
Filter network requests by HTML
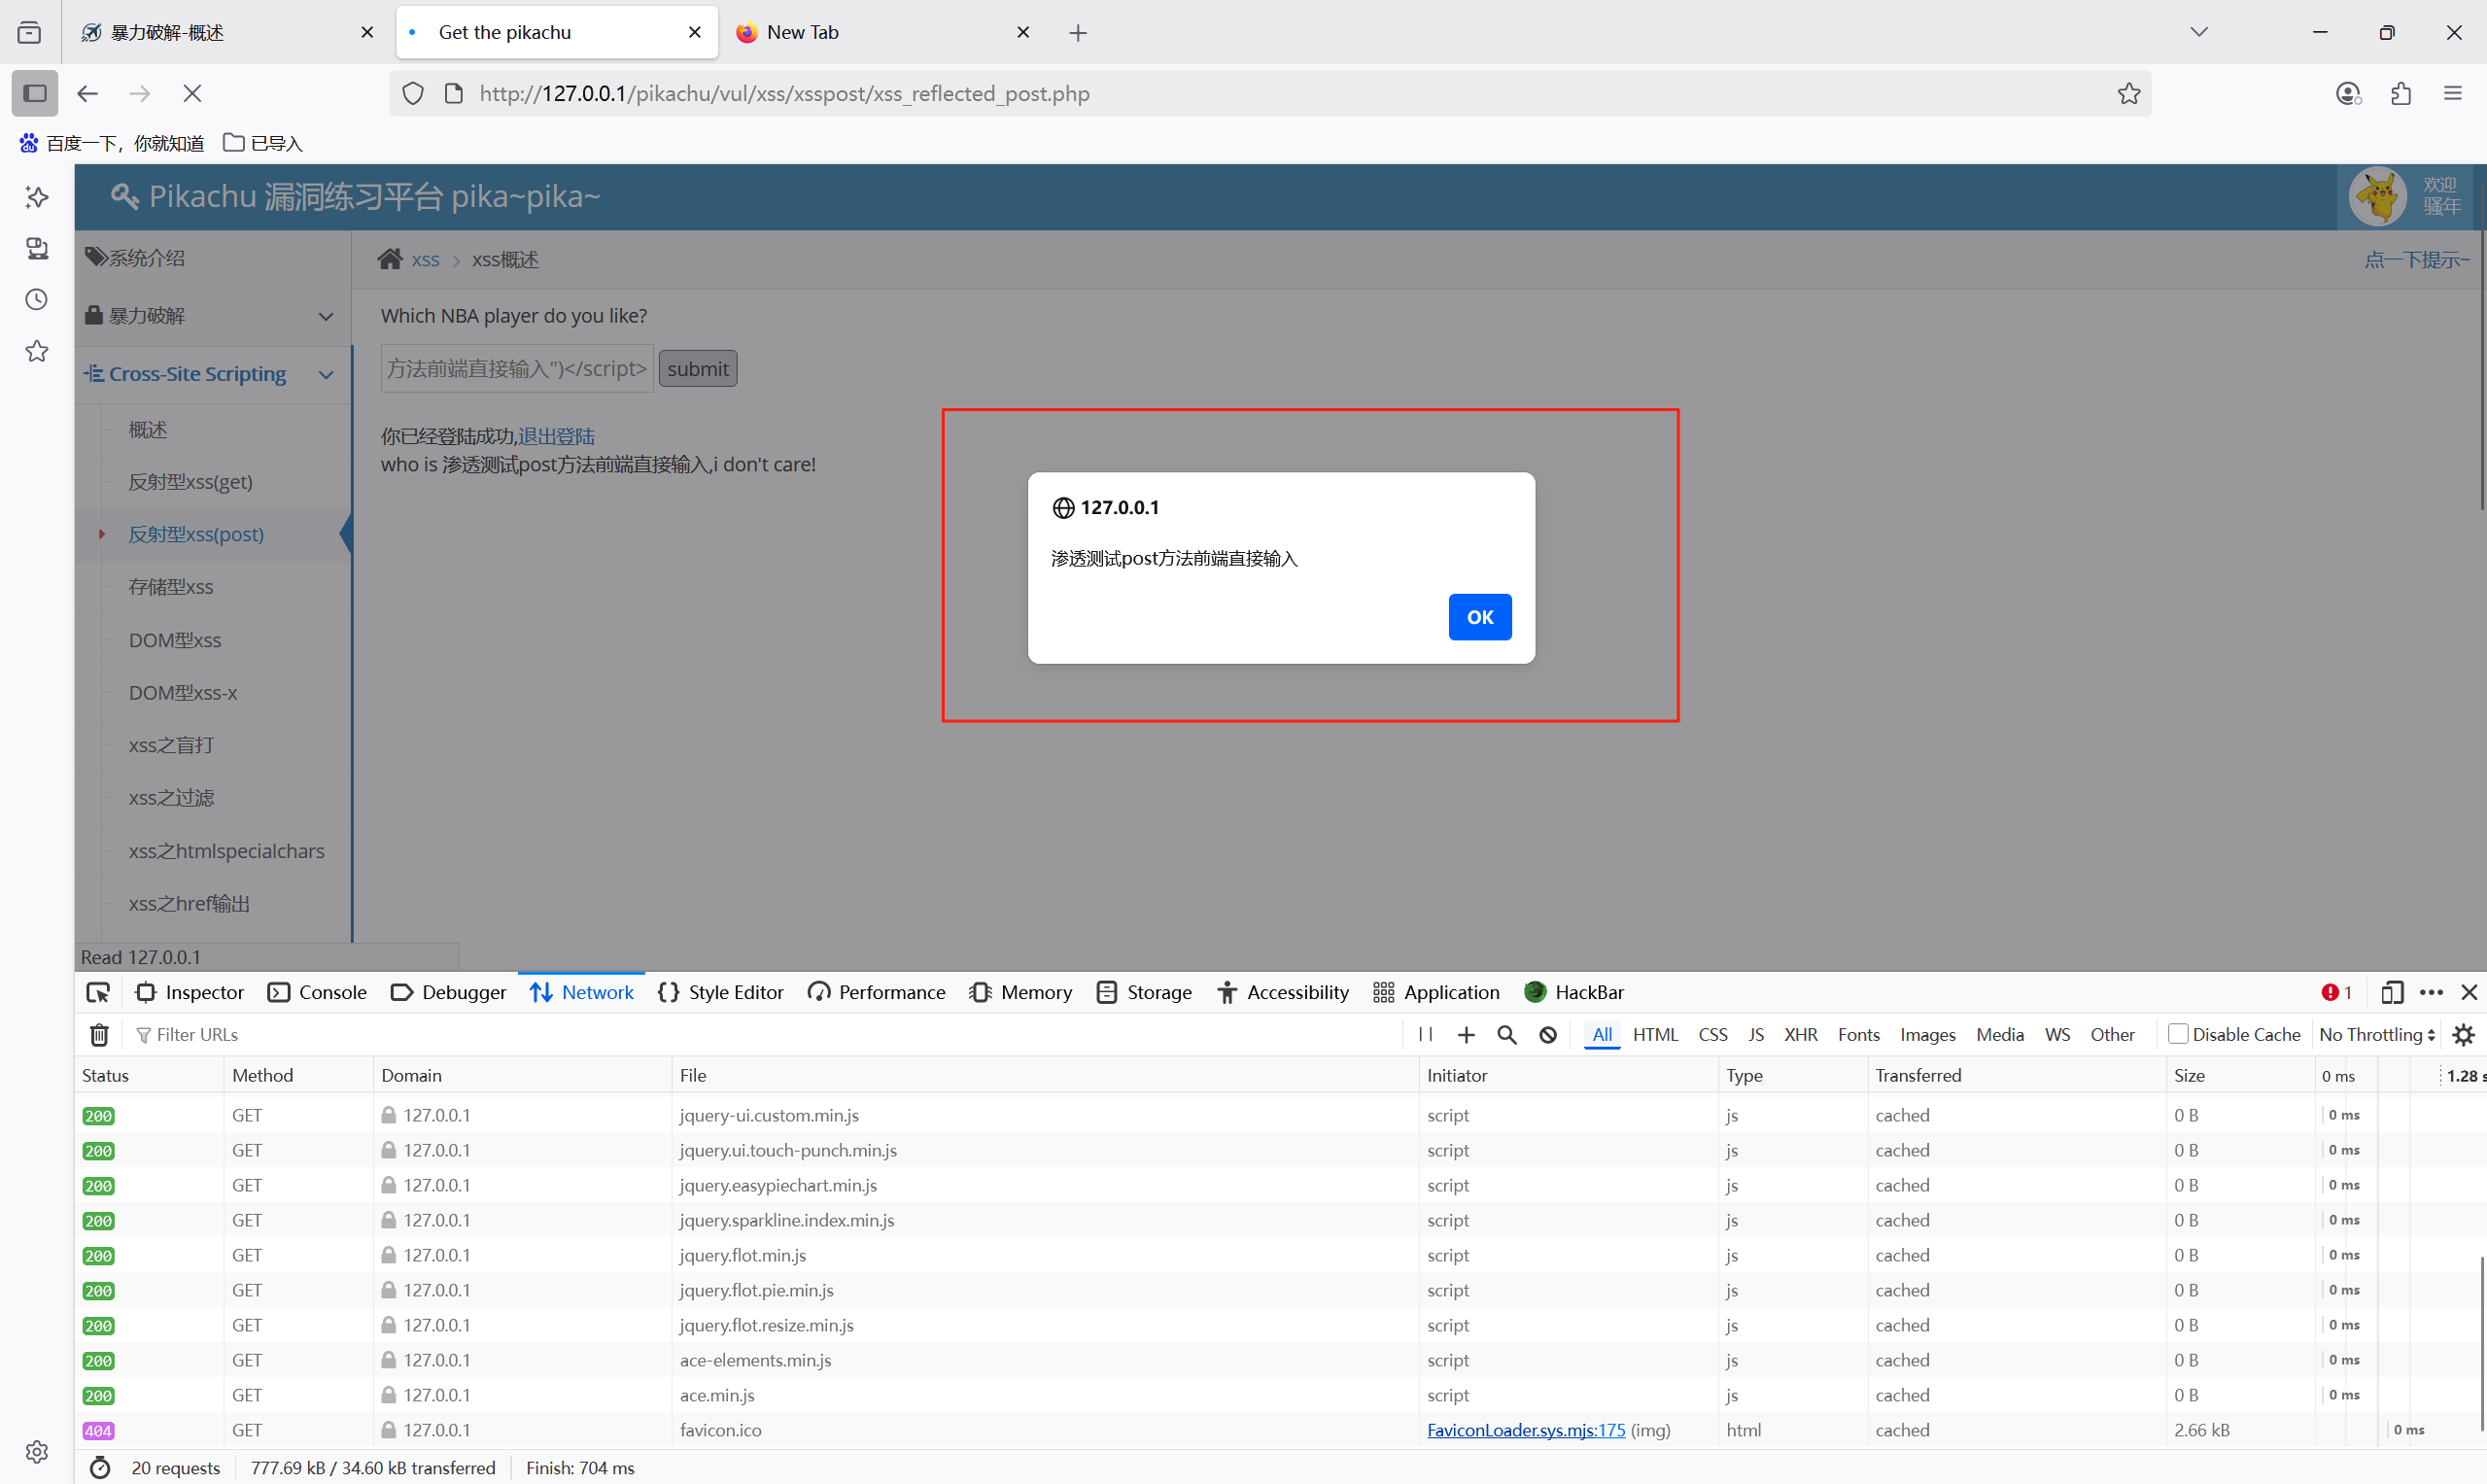[x=1655, y=1035]
